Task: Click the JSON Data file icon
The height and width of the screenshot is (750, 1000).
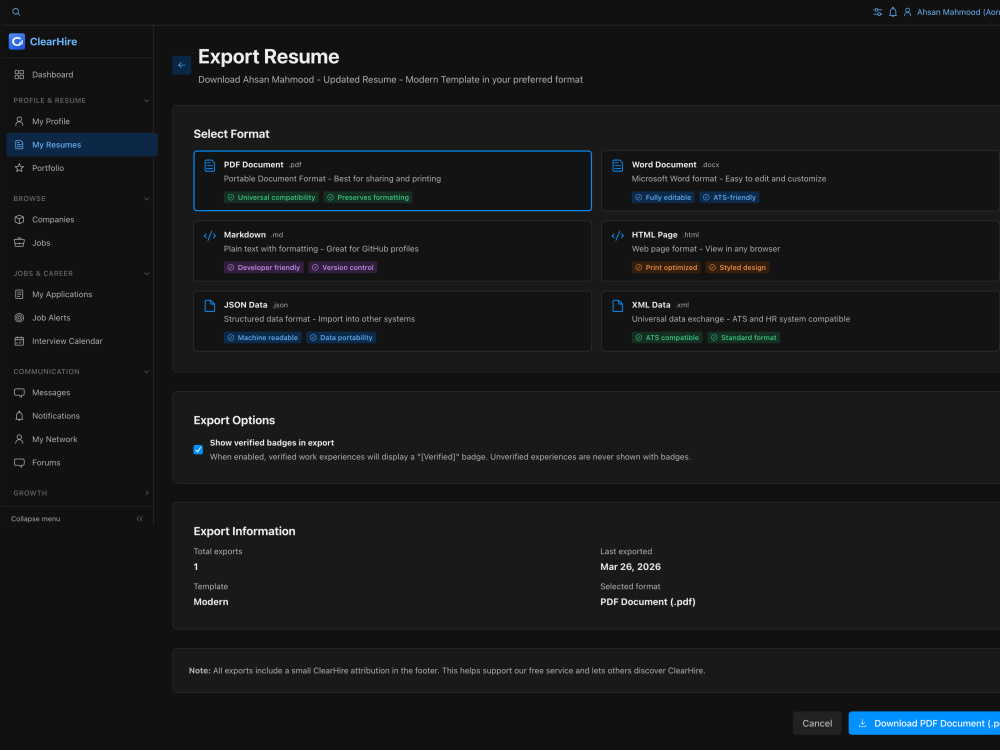Action: (x=209, y=306)
